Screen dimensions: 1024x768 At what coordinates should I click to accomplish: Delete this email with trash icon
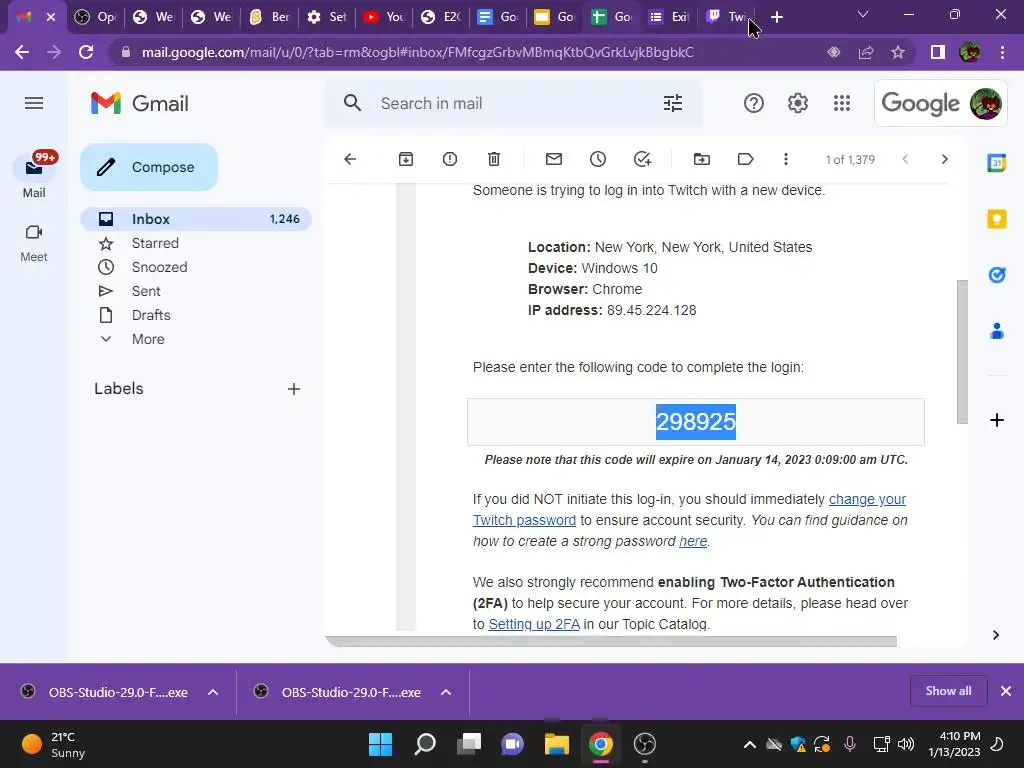coord(494,159)
